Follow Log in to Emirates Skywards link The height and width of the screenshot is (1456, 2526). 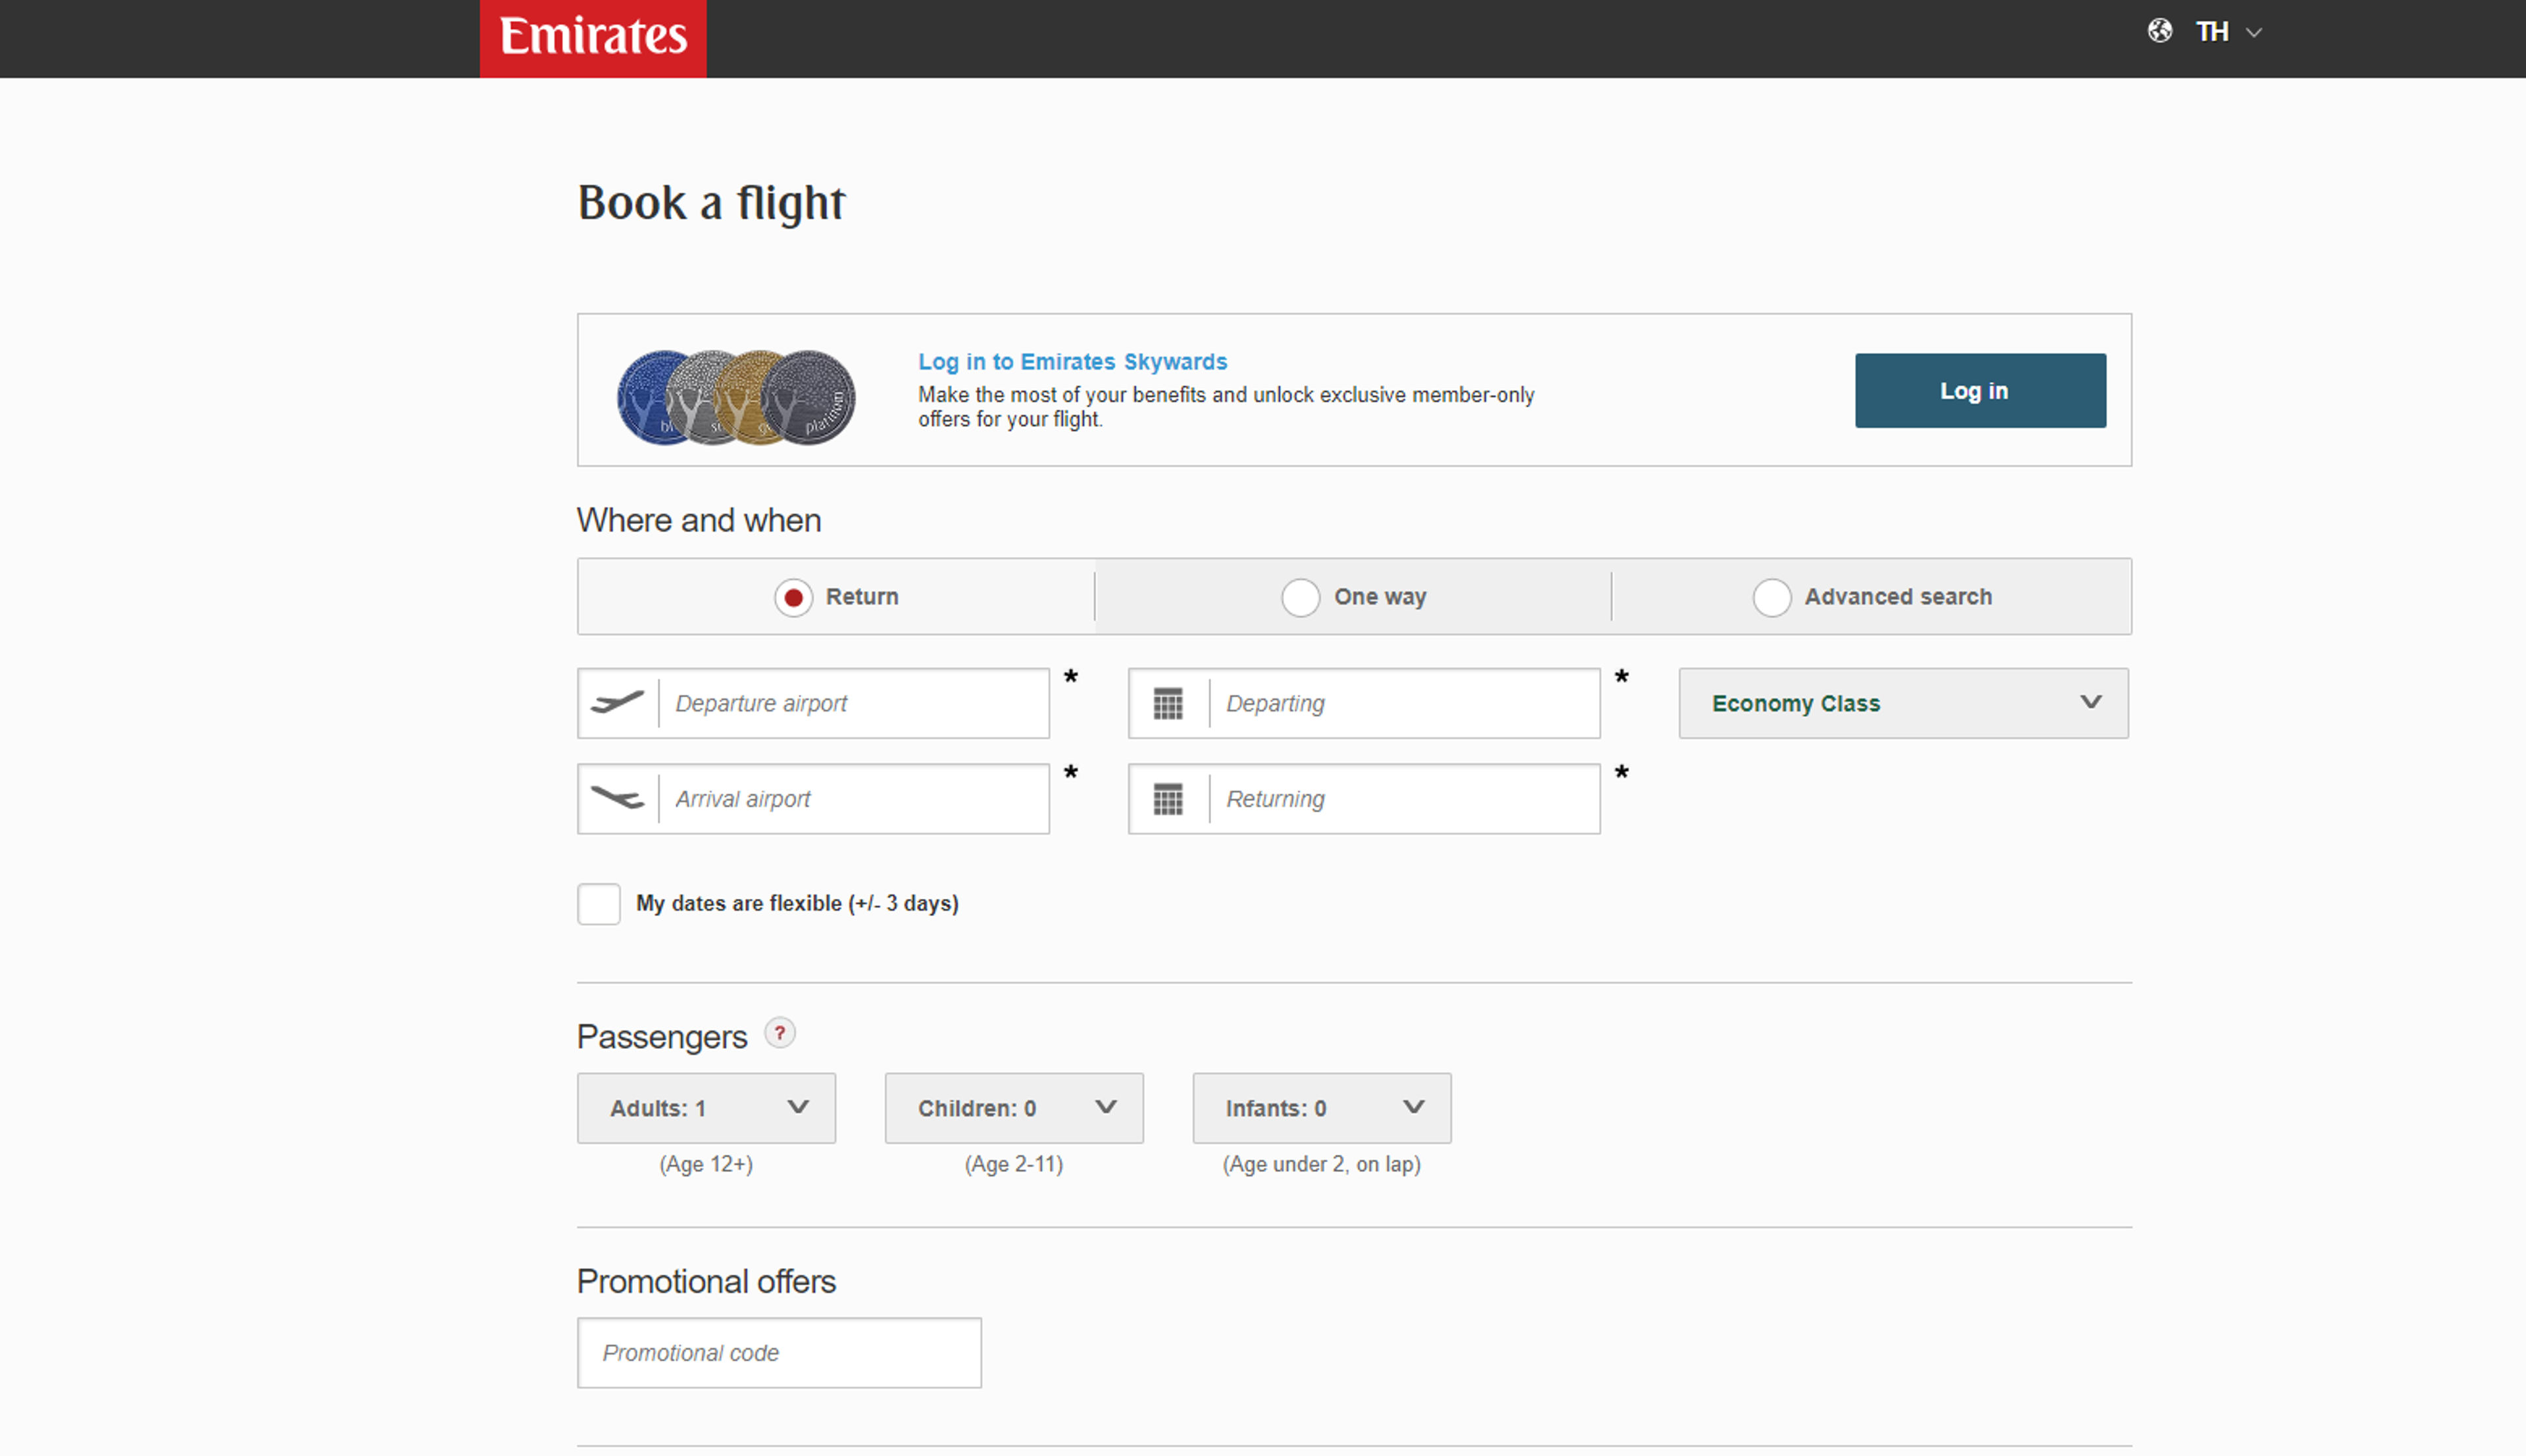coord(1072,361)
